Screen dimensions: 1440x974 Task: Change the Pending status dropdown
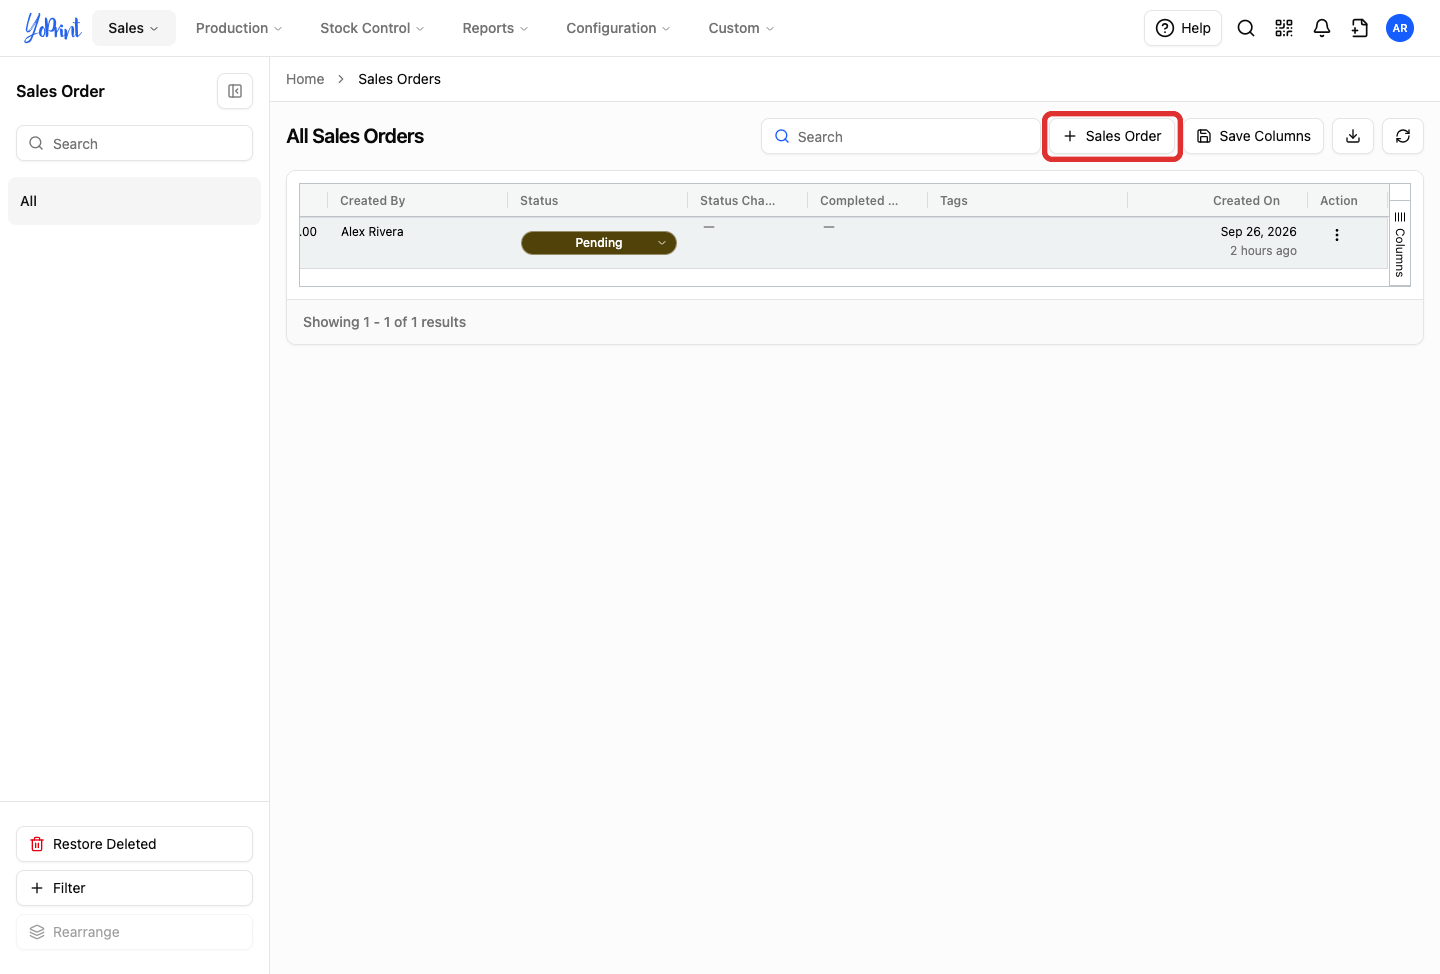599,243
